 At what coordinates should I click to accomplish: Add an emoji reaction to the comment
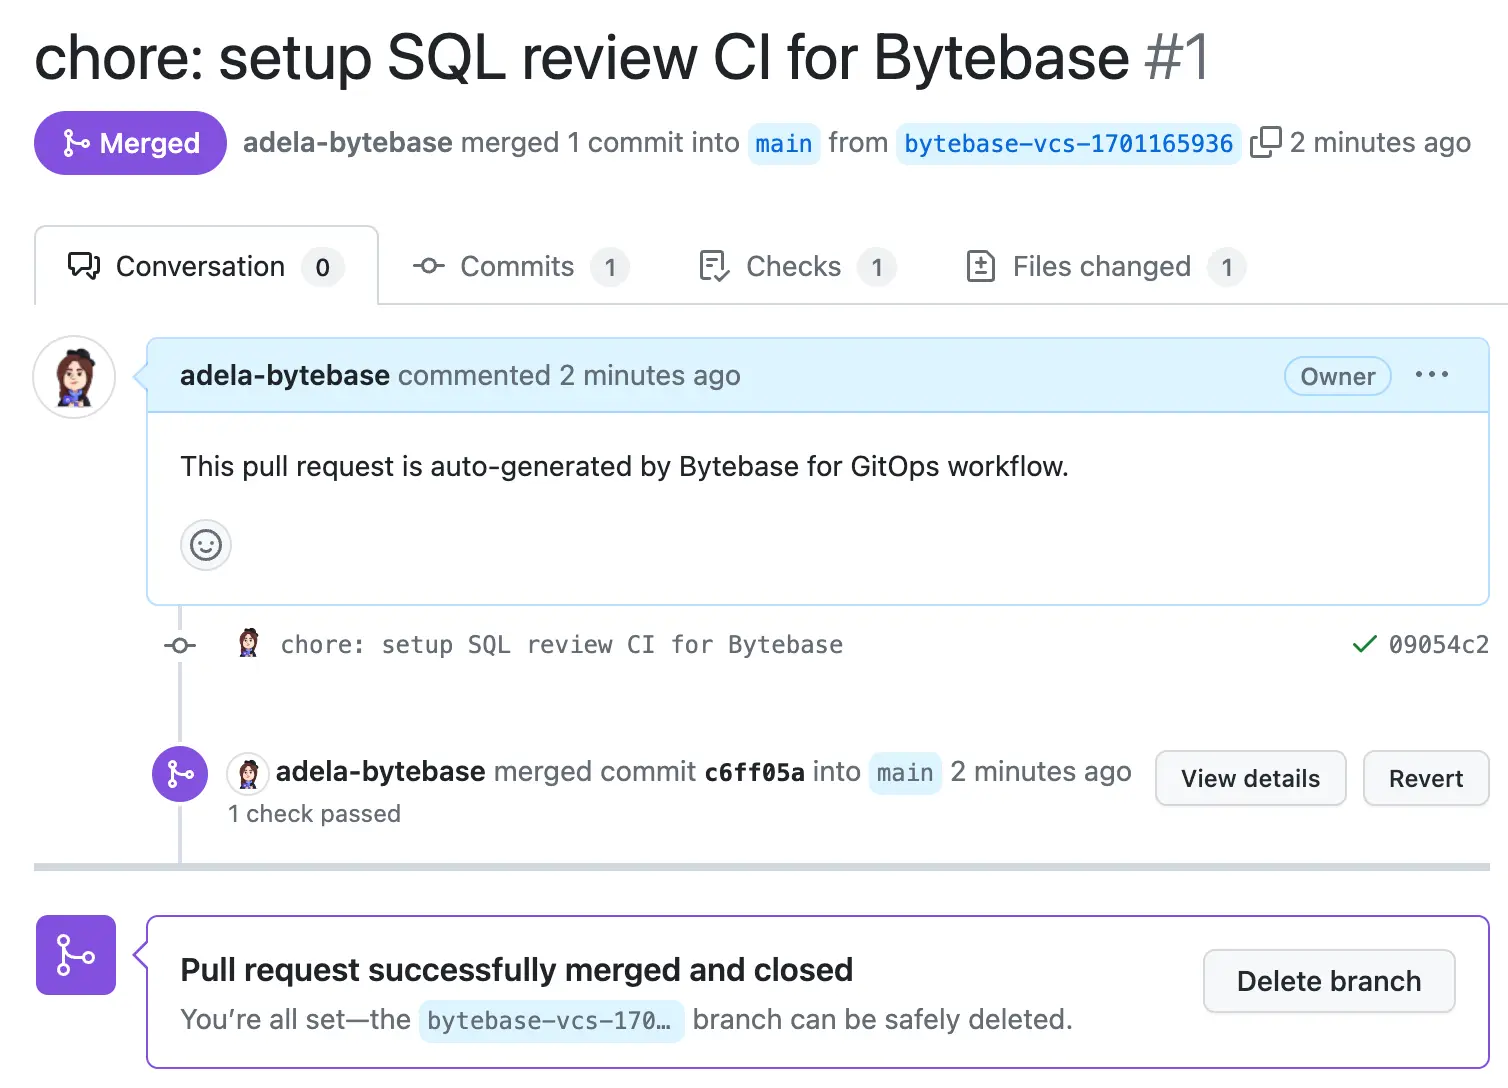(x=206, y=545)
